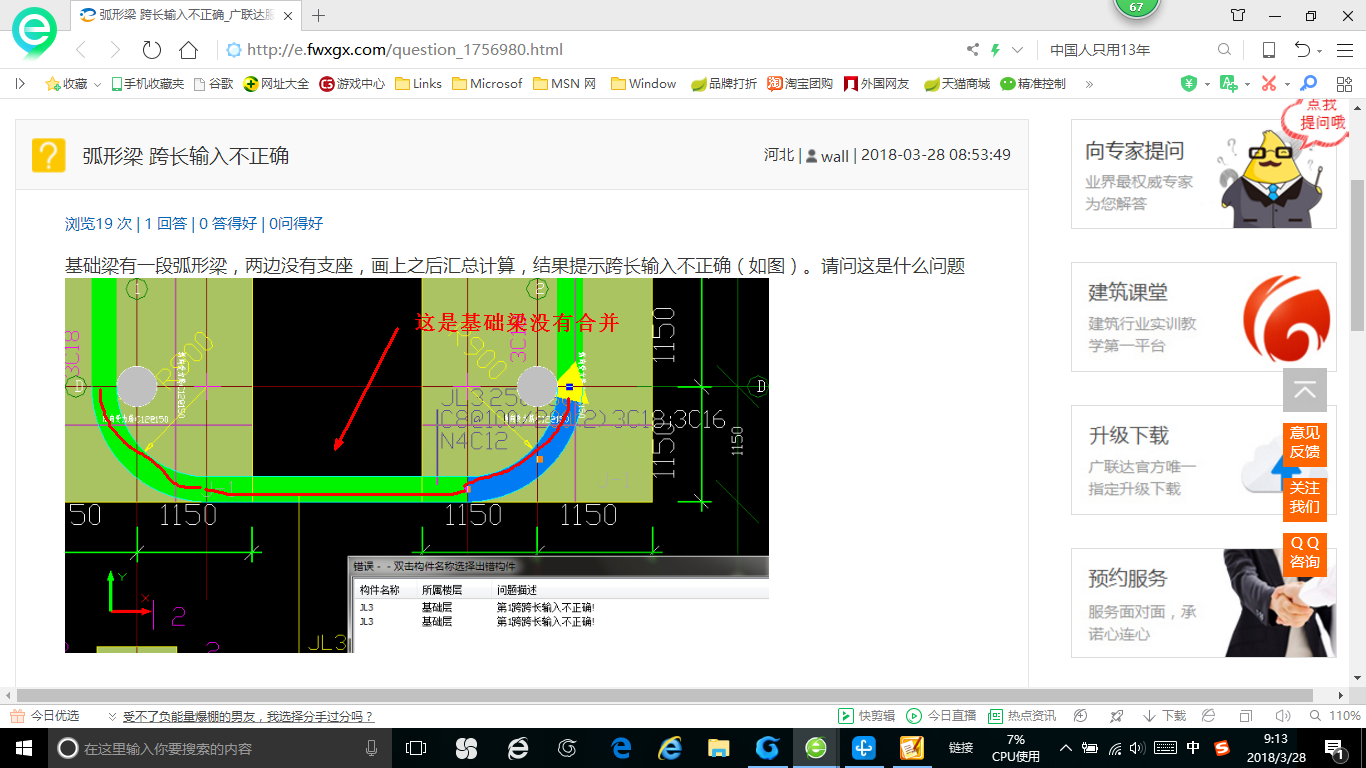This screenshot has width=1366, height=768.
Task: Open 今日直播 in the status bar
Action: click(x=941, y=716)
